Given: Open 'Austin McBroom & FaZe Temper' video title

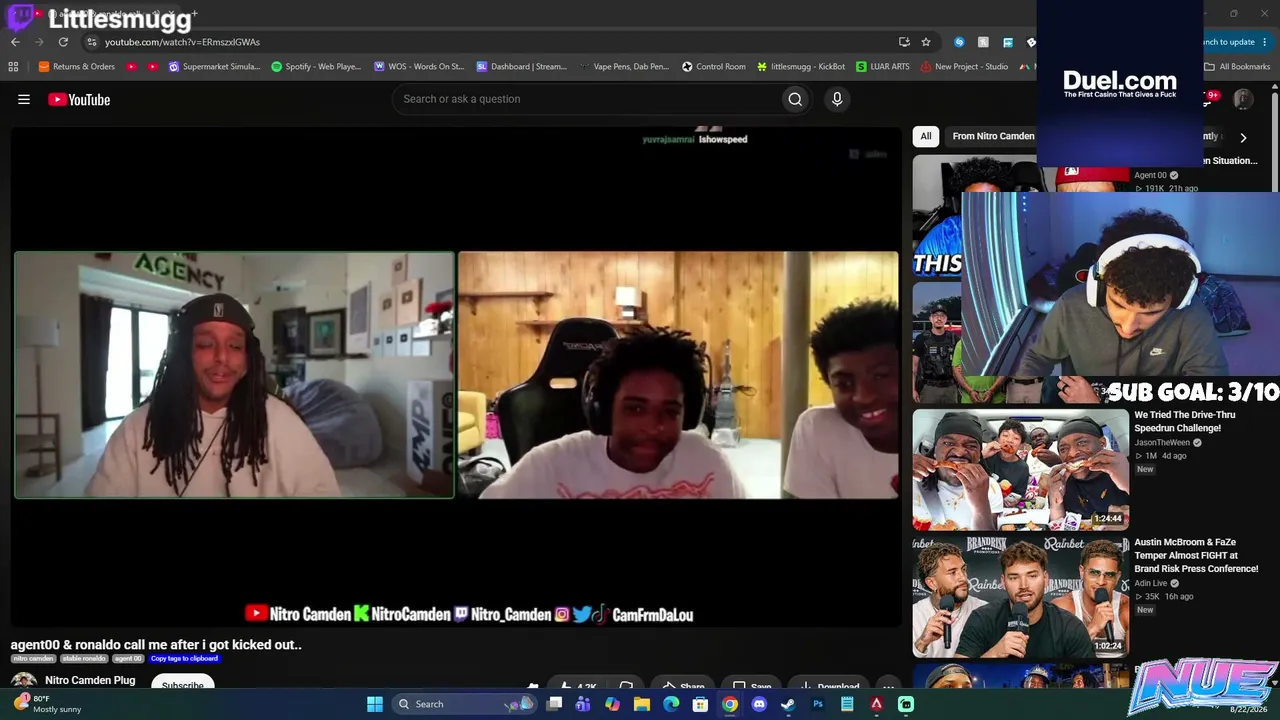Looking at the screenshot, I should pos(1196,555).
